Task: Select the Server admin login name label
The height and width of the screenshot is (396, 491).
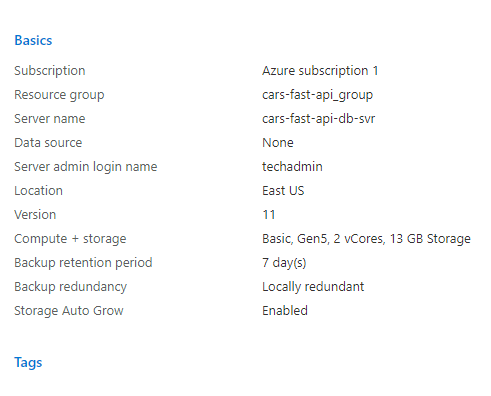Action: pyautogui.click(x=86, y=167)
